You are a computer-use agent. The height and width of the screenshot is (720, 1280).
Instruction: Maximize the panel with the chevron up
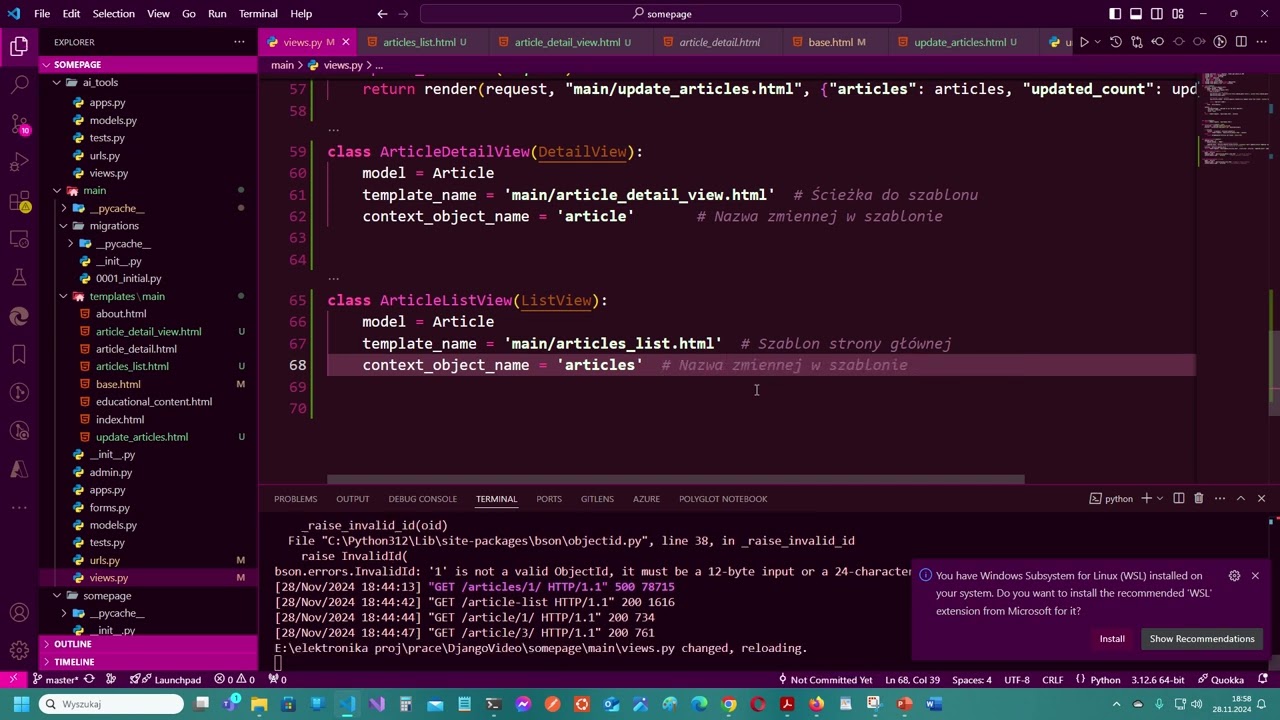coord(1241,499)
